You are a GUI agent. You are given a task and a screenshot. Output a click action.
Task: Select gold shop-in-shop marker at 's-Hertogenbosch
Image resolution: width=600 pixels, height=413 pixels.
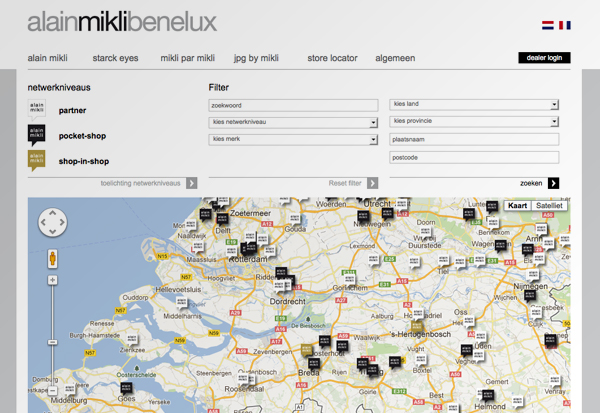(x=417, y=326)
